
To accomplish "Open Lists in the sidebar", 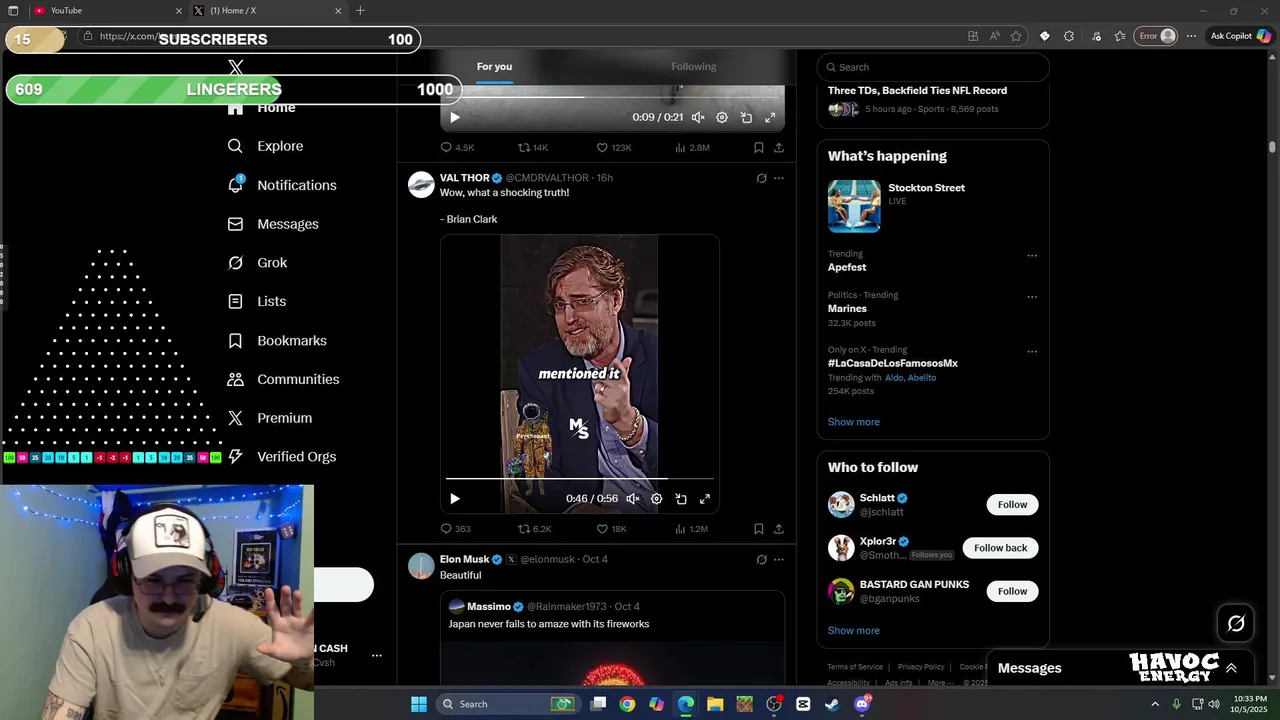I will tap(256, 301).
